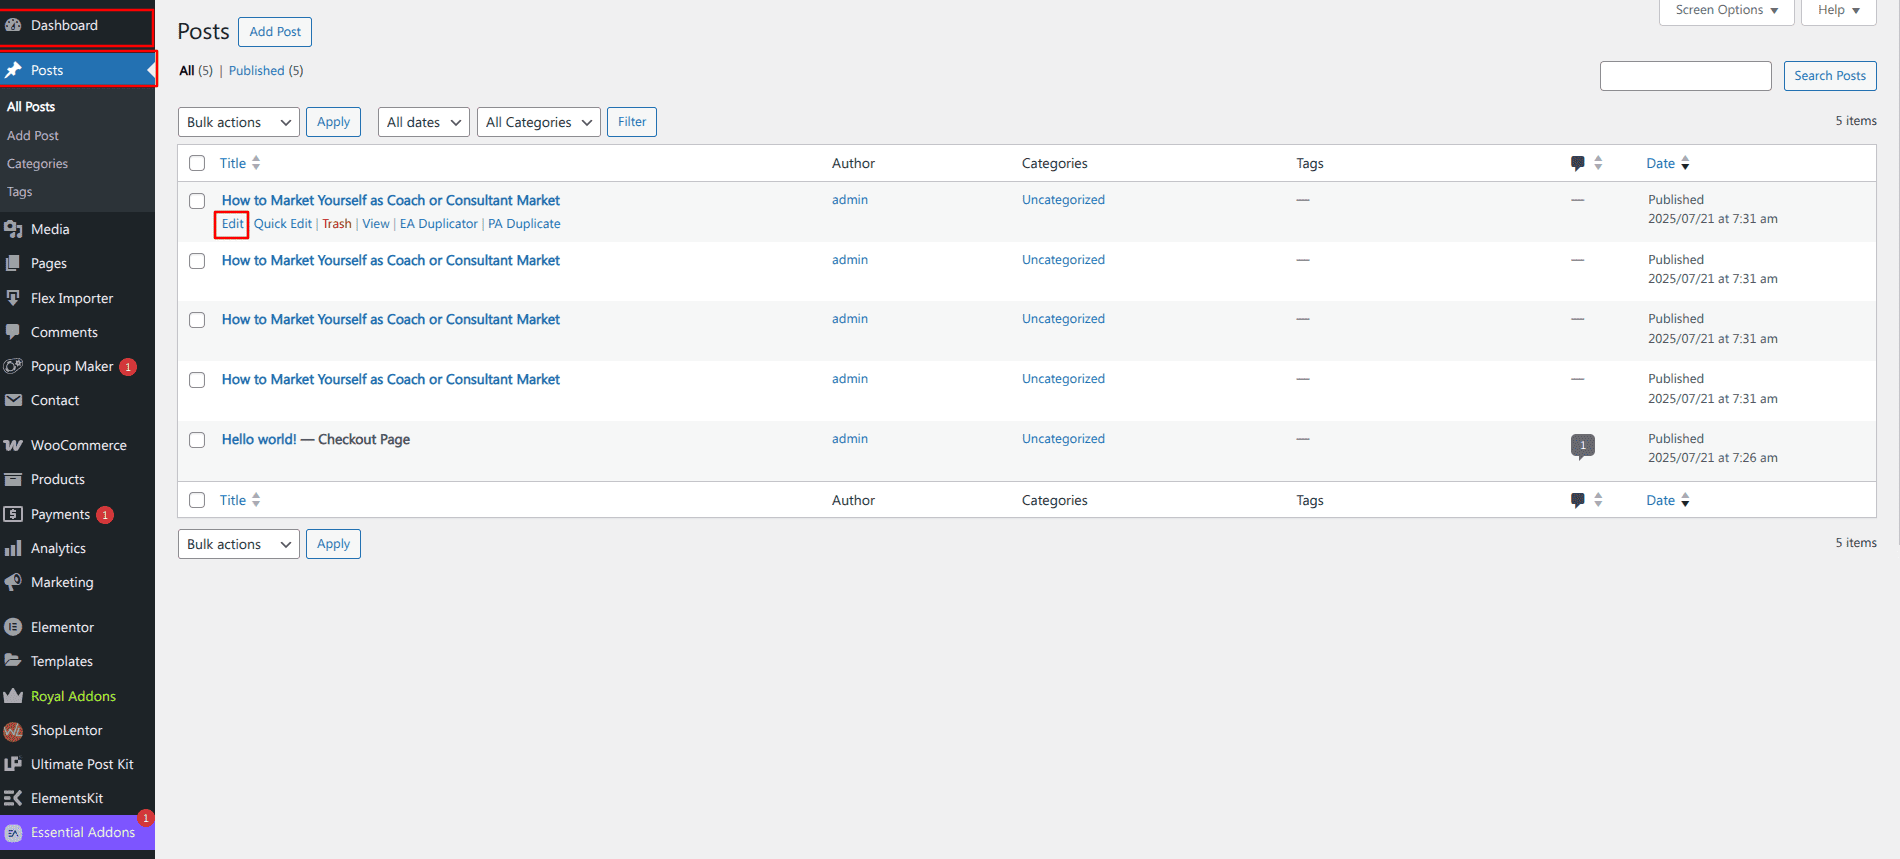
Task: Click the Posts pushpin icon
Action: (13, 70)
